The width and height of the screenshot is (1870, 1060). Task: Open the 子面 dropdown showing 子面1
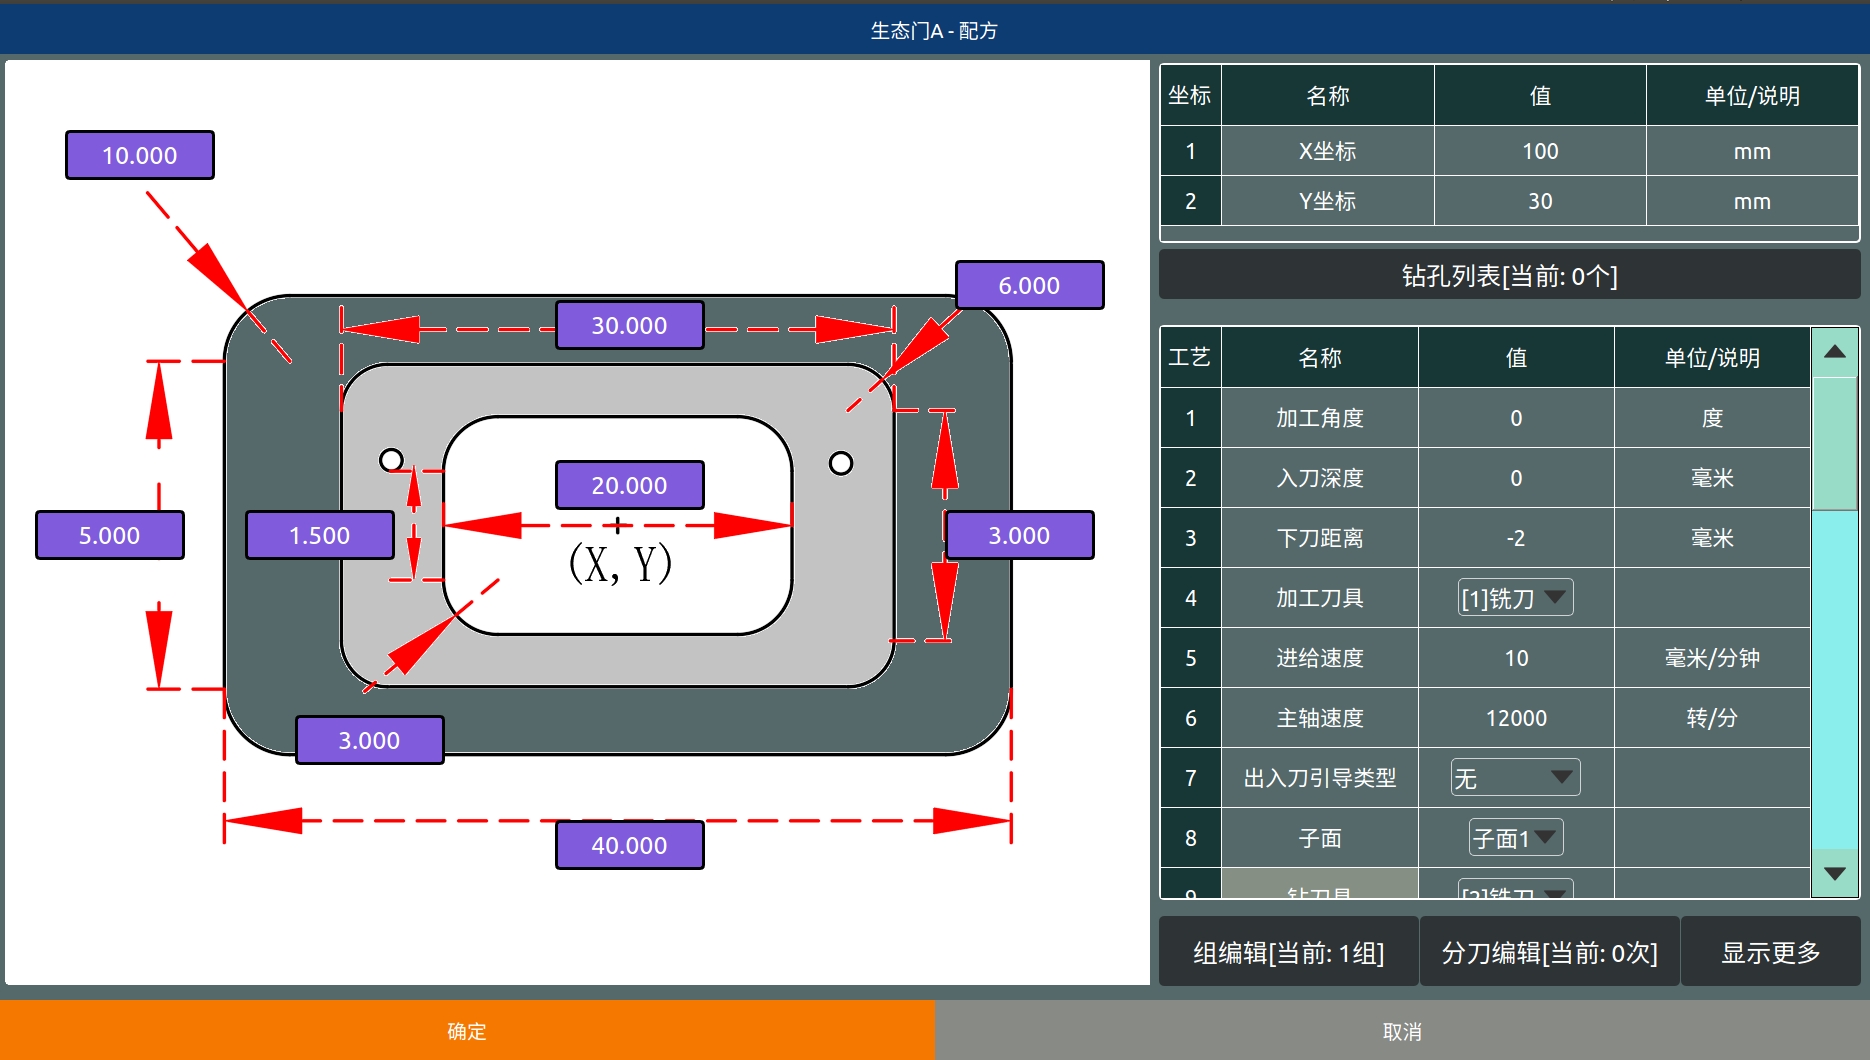tap(1515, 838)
